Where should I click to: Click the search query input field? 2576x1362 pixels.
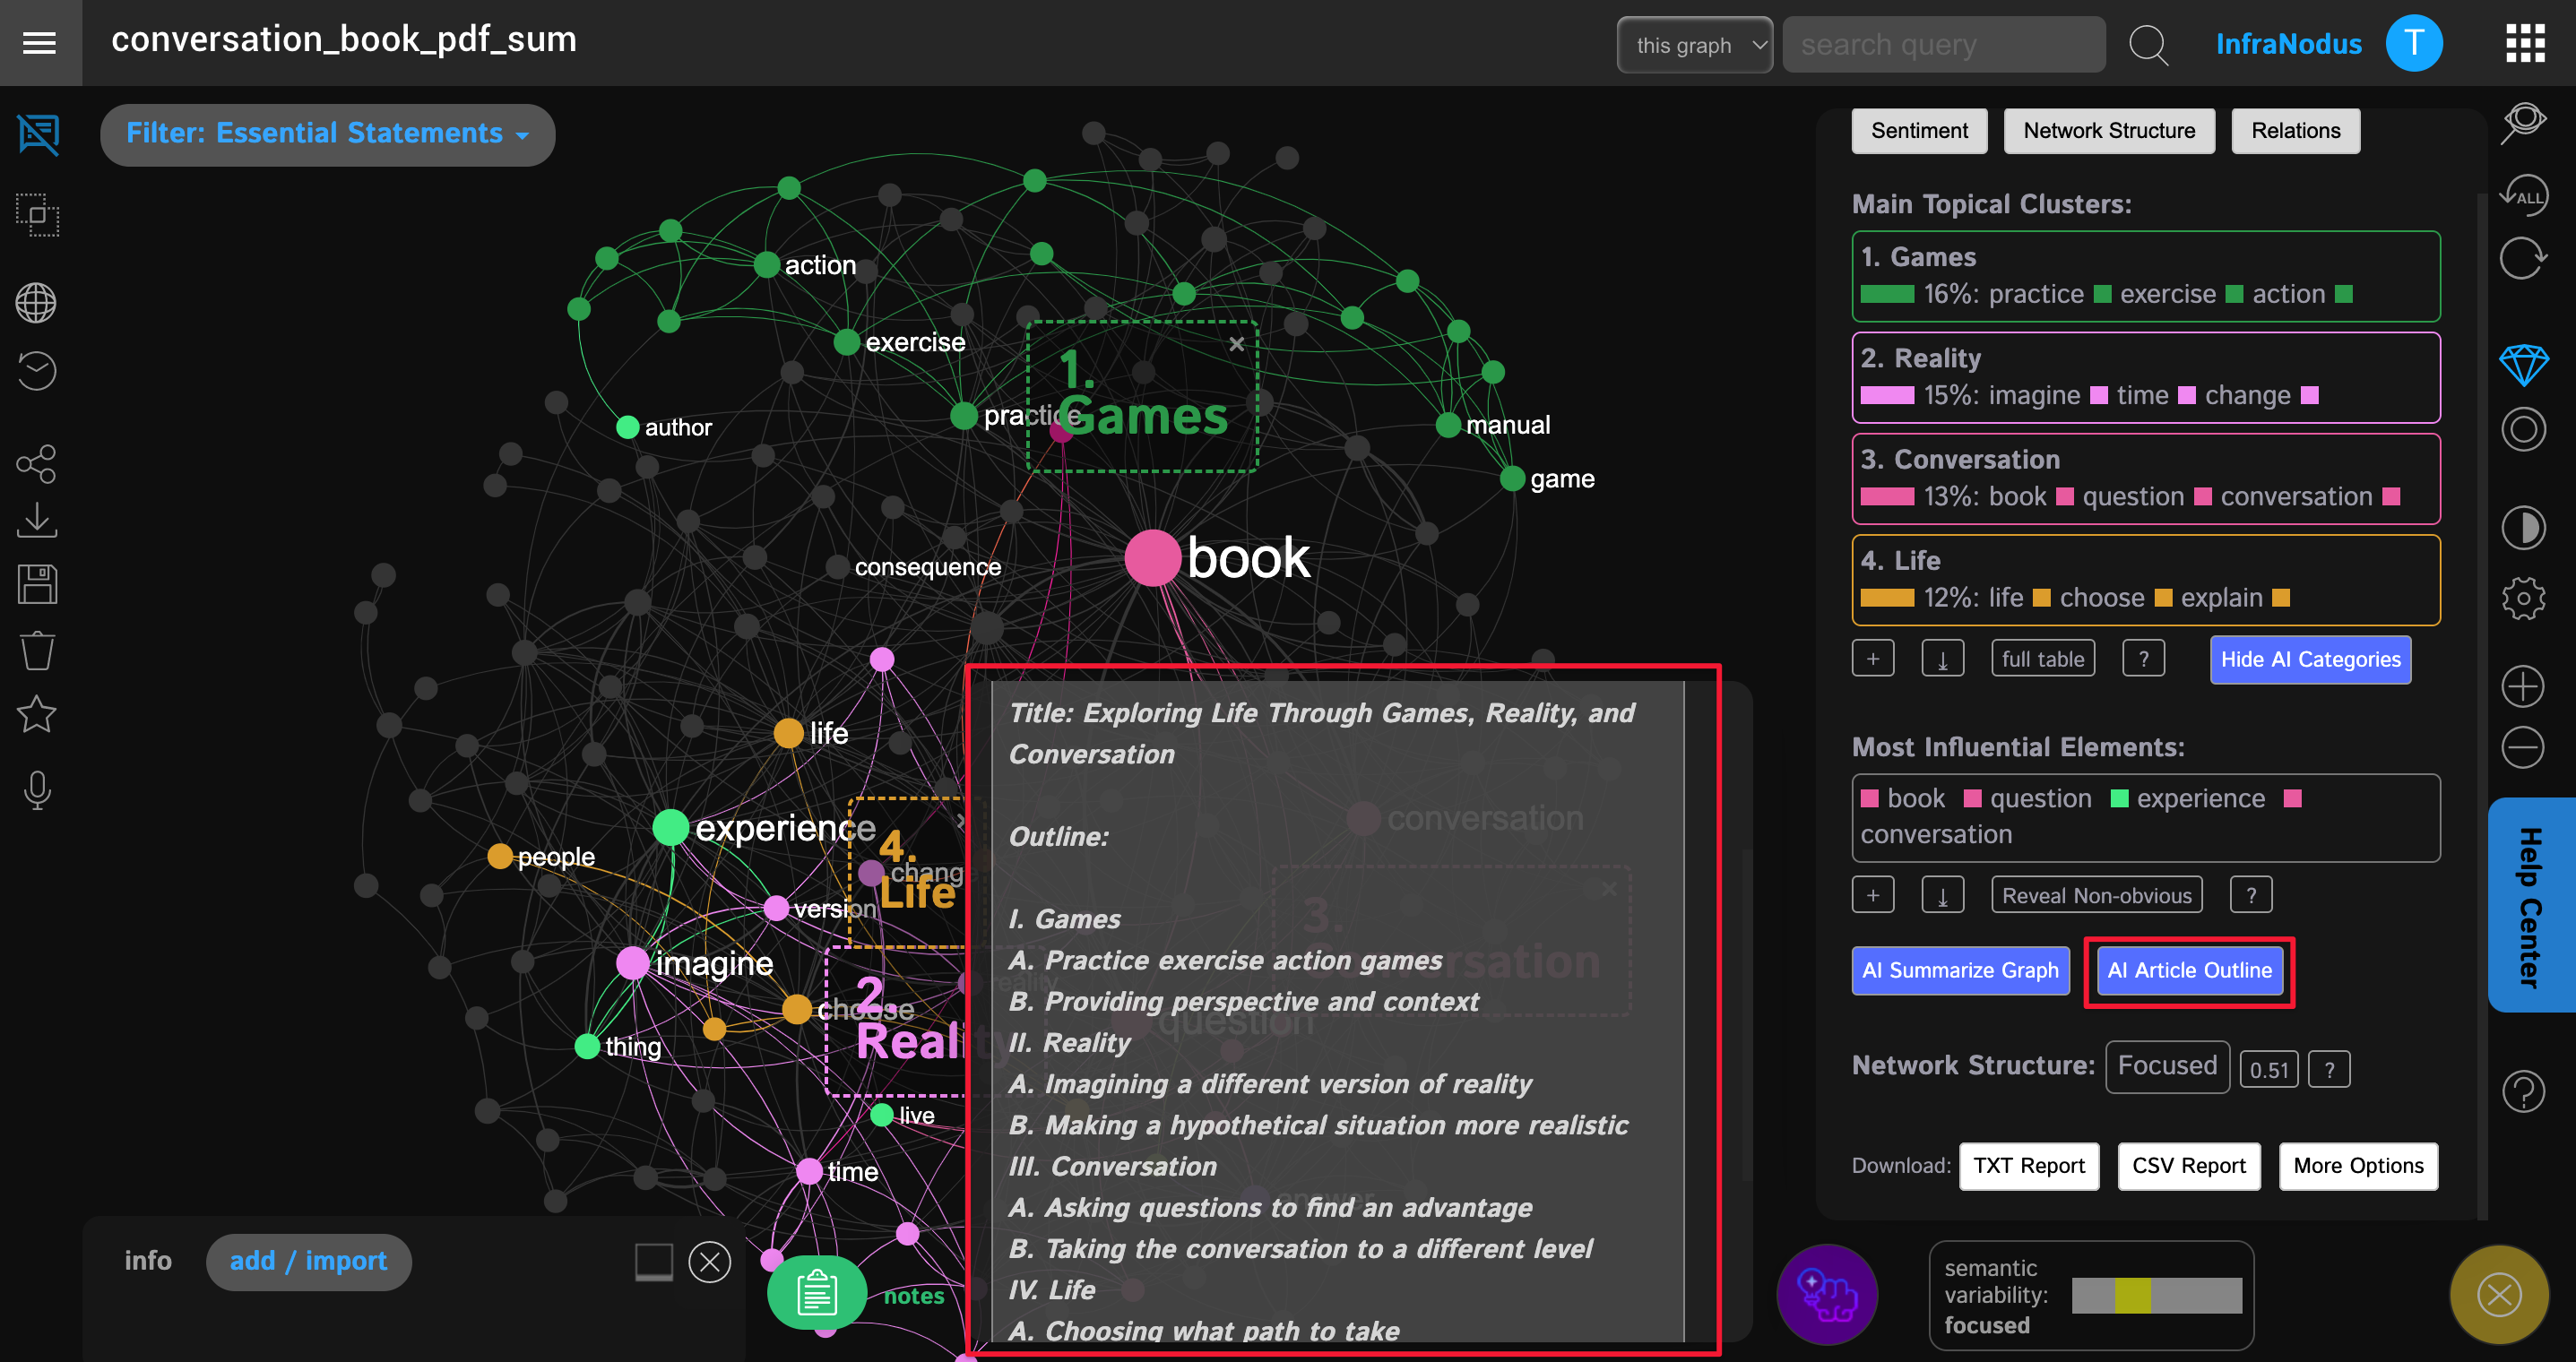[x=1943, y=45]
